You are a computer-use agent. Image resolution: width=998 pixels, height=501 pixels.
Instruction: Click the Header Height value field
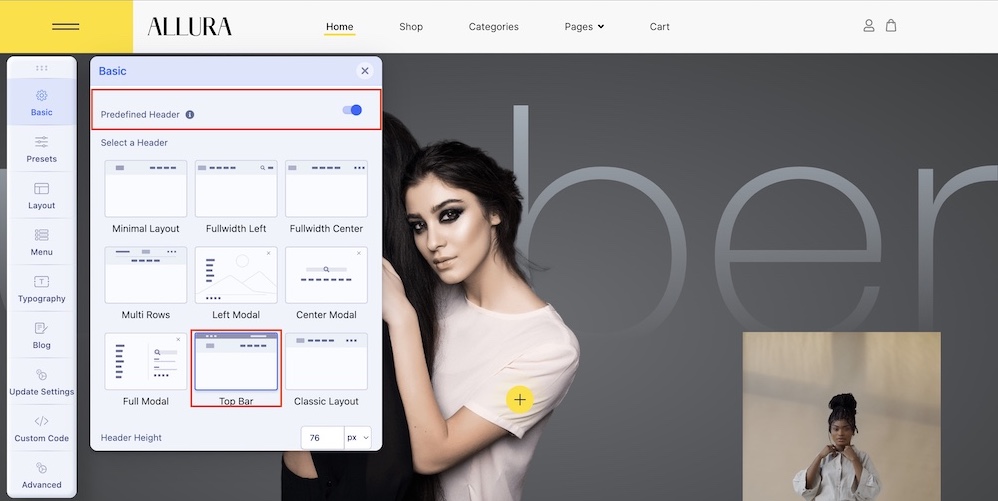(323, 437)
